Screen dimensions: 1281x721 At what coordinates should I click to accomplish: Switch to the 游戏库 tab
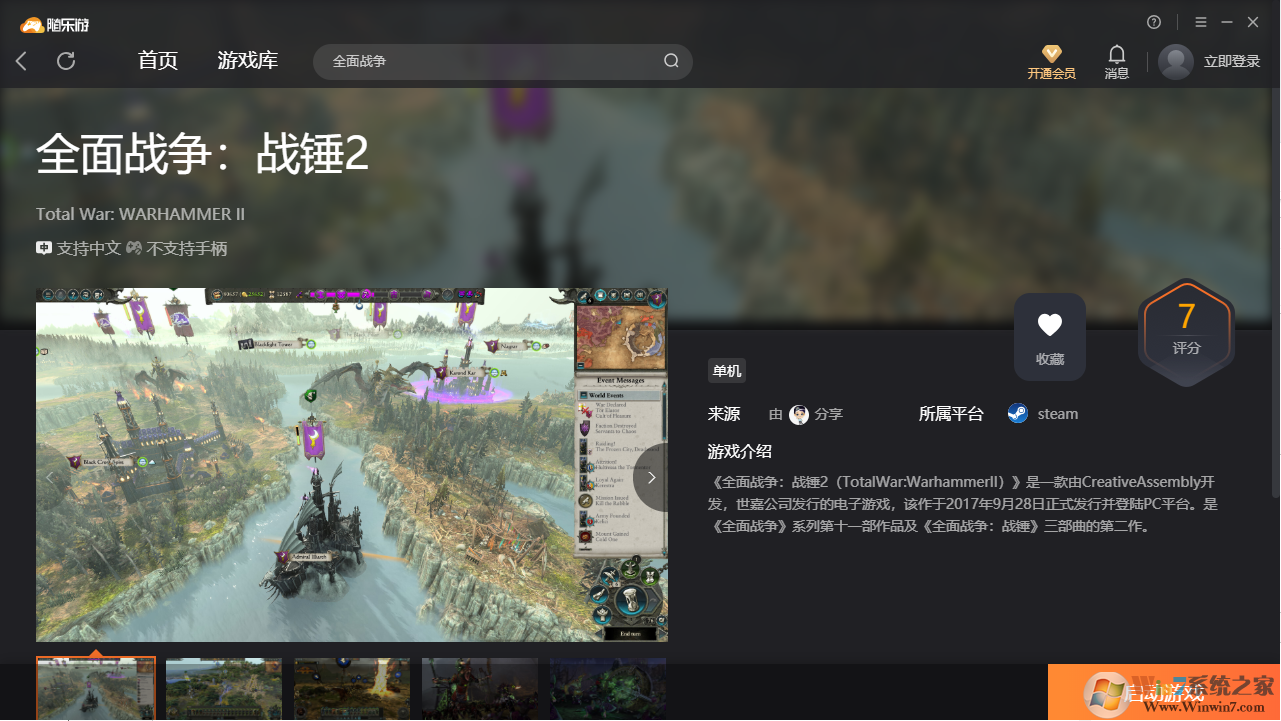(248, 61)
